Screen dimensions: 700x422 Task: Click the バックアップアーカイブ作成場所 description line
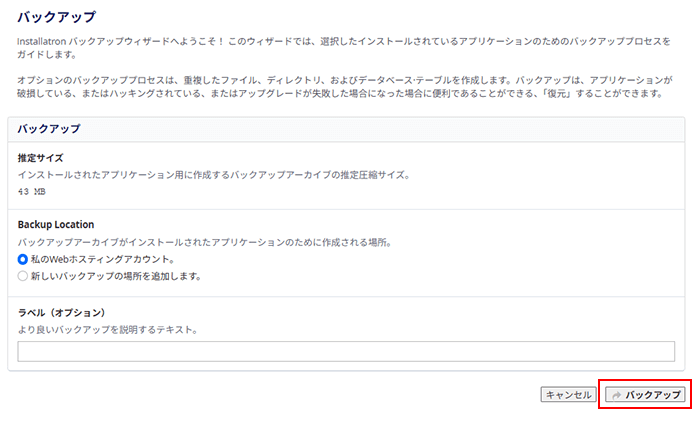[205, 242]
